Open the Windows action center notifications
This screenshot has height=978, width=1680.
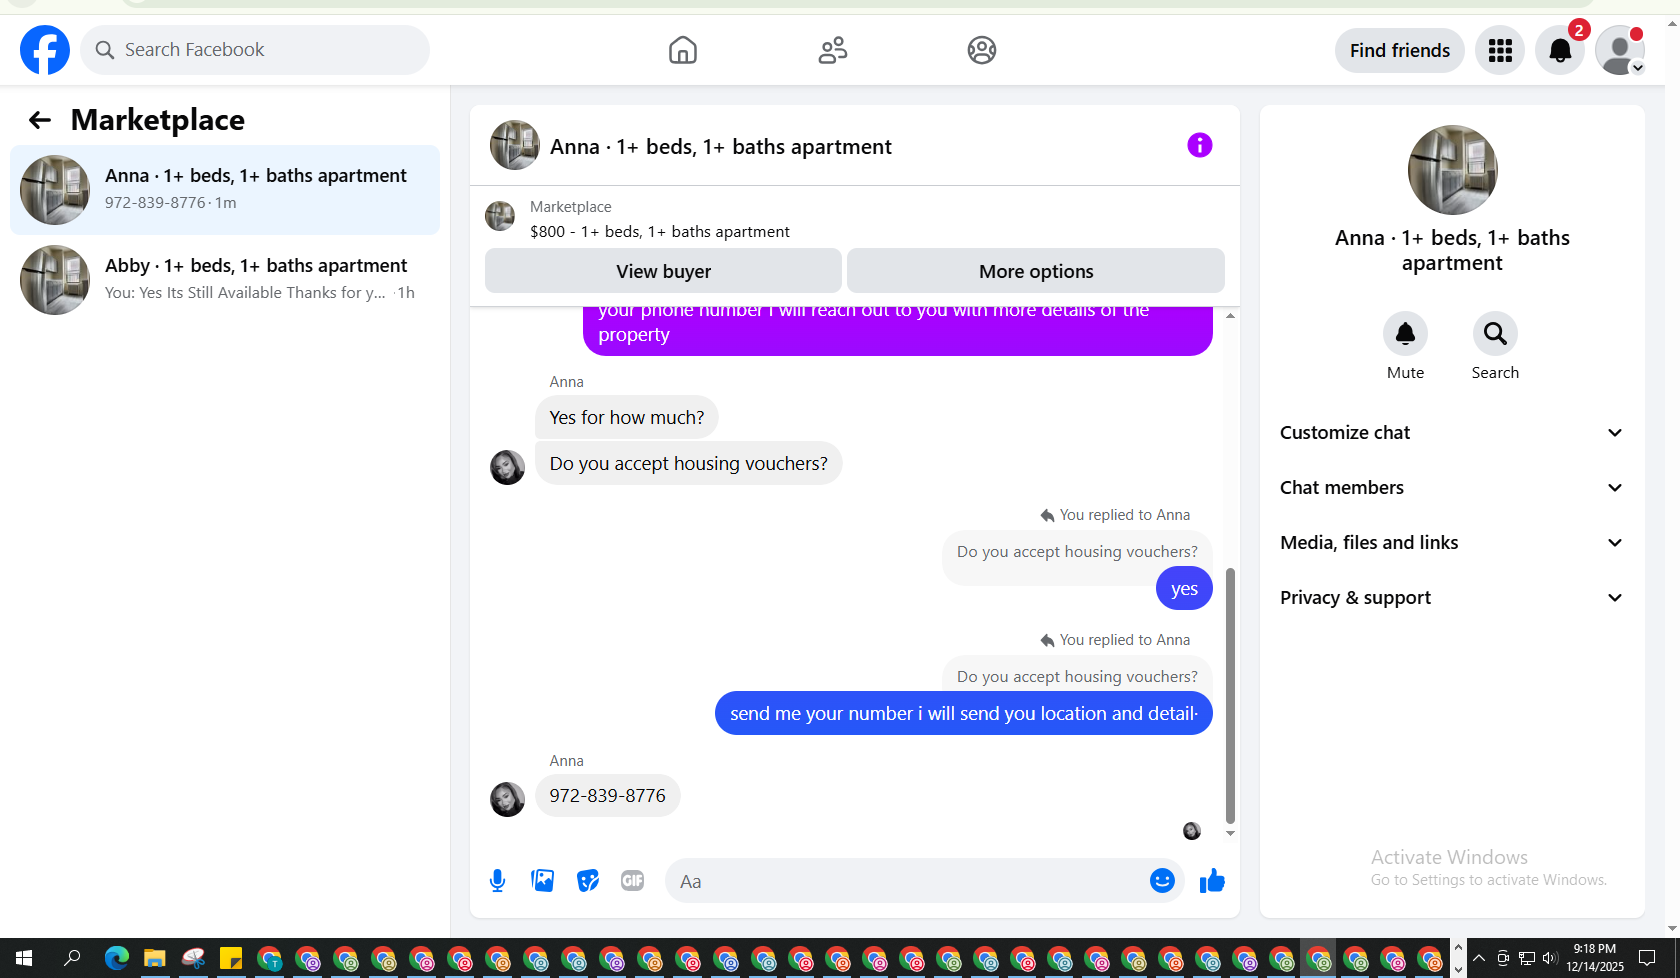coord(1647,958)
